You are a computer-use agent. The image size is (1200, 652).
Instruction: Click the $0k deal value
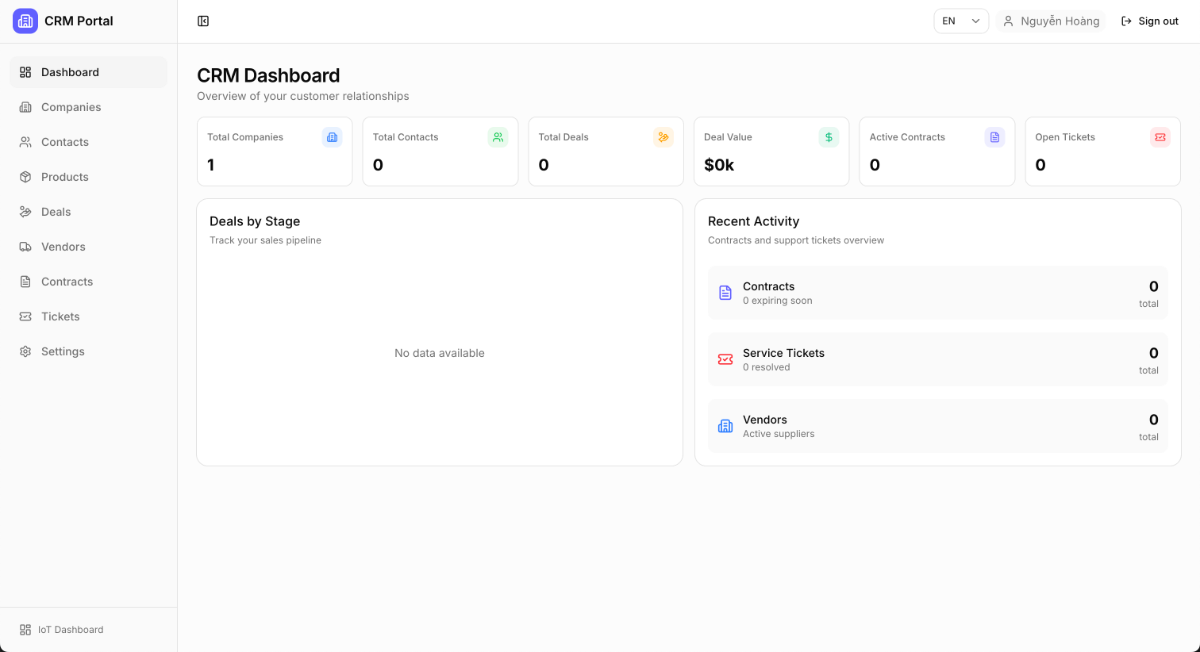[719, 165]
